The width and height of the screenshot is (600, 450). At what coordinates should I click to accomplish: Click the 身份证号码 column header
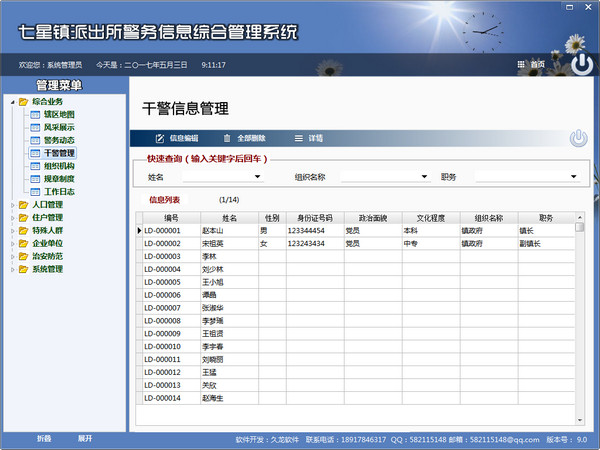click(314, 217)
